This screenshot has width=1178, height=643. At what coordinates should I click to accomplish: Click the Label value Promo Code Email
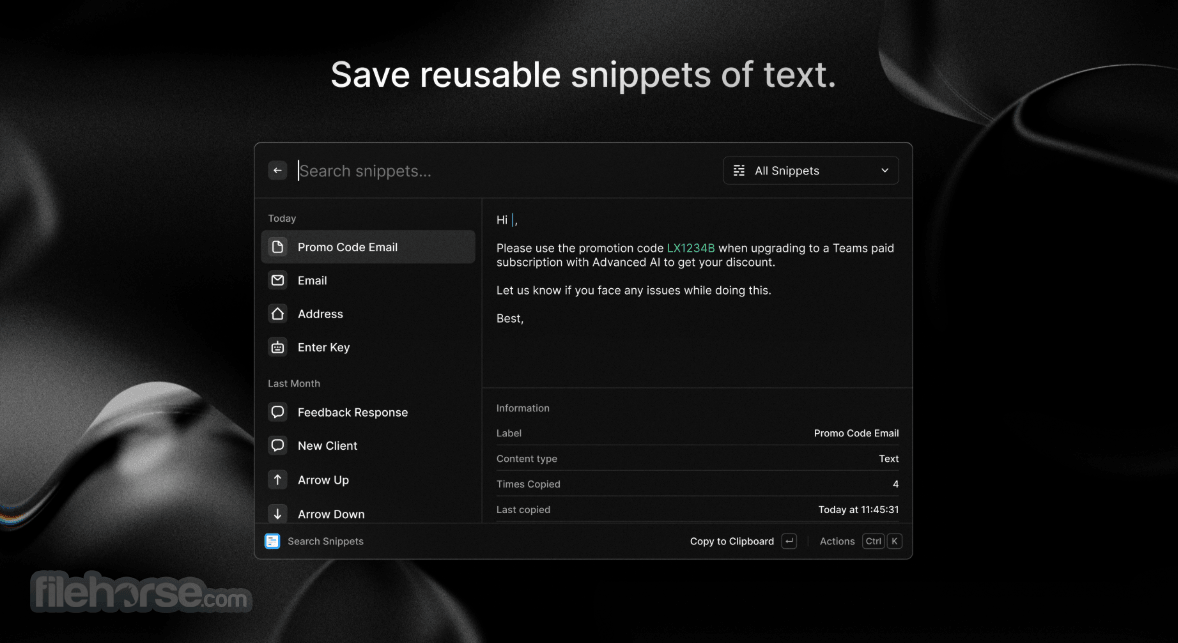(856, 433)
